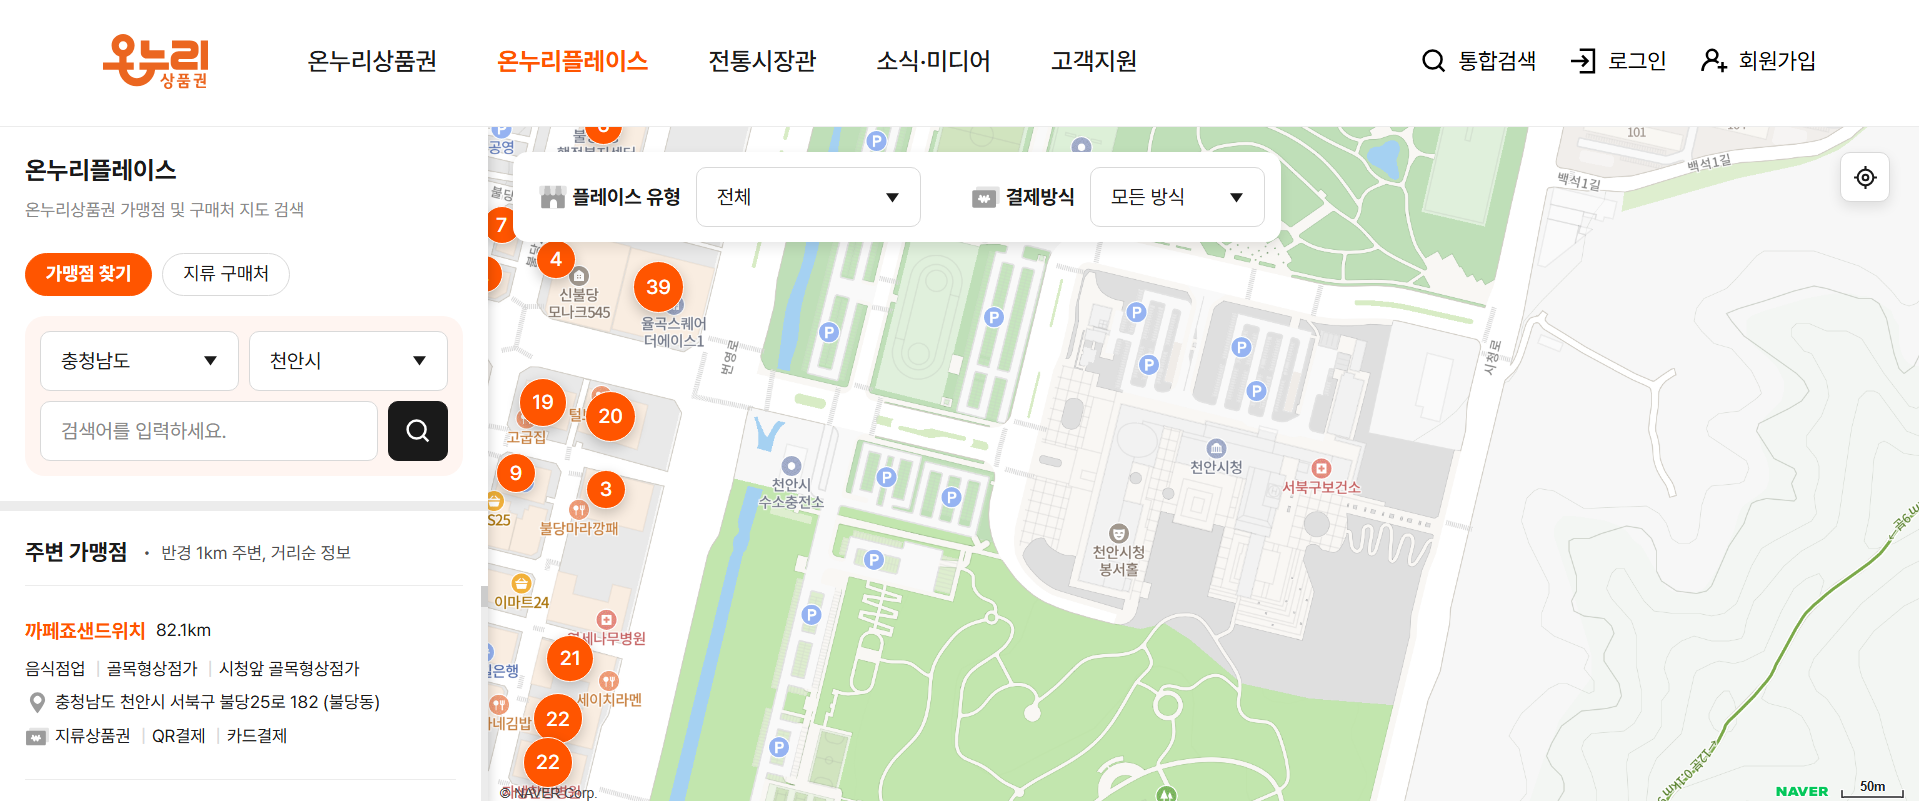Click the 충청남도 천안시 서북구 불당25로 182 address
This screenshot has height=801, width=1919.
click(217, 702)
